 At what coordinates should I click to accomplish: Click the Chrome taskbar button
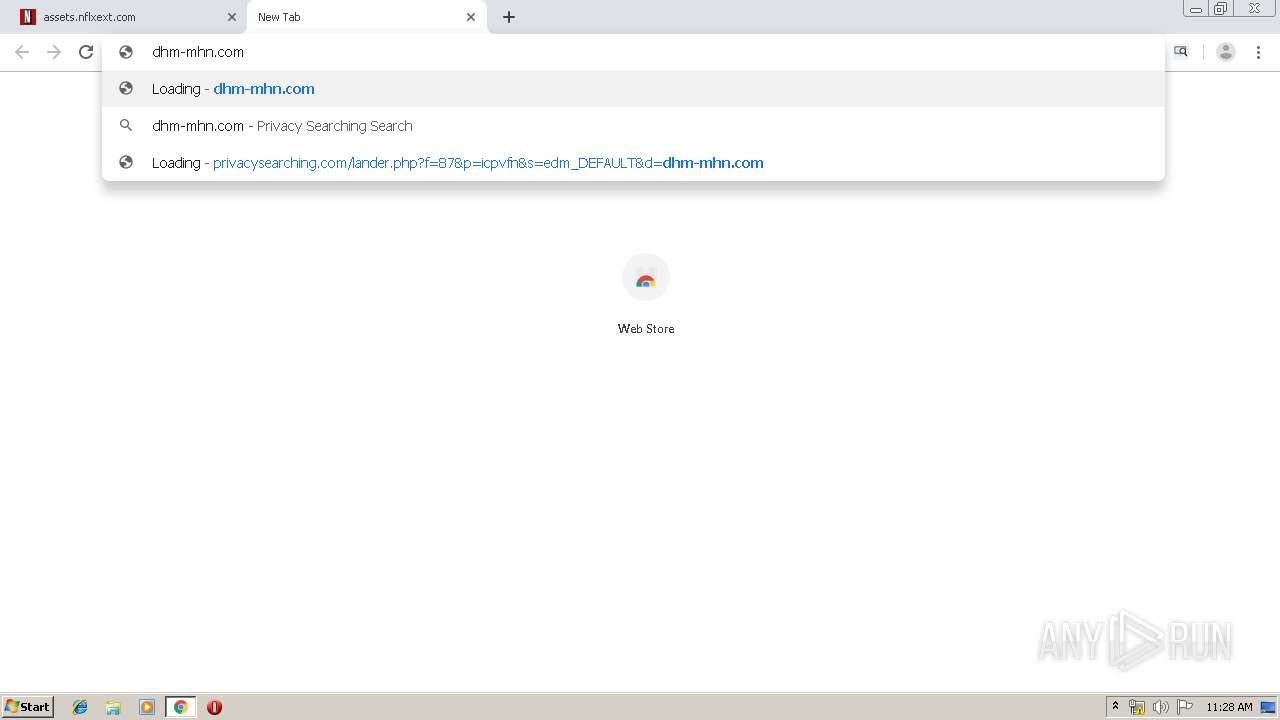180,707
